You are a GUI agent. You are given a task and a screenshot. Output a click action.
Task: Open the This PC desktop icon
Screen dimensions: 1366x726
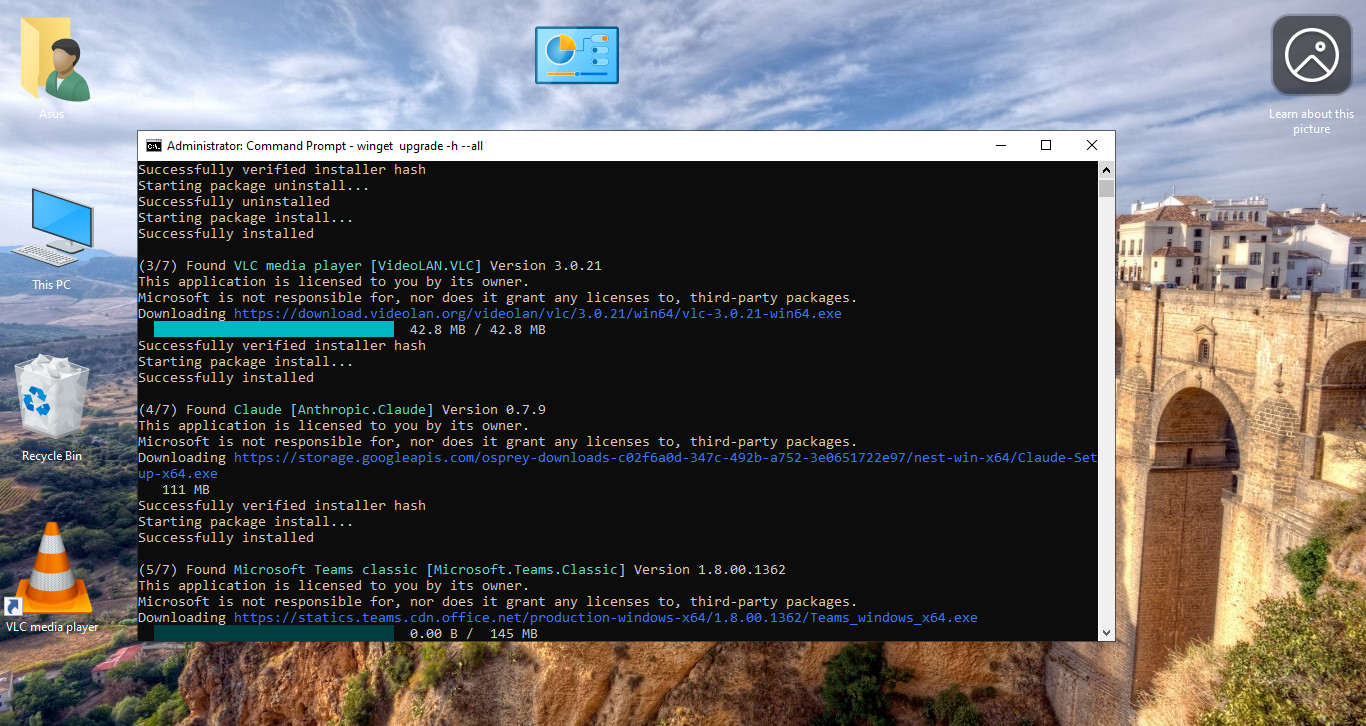[52, 227]
